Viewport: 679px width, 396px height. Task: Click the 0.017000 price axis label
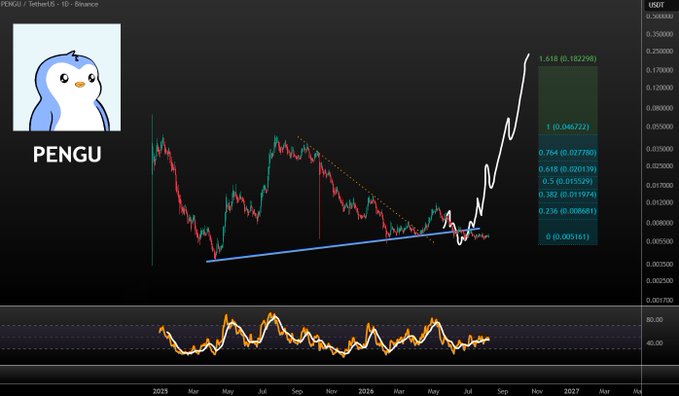tap(660, 185)
